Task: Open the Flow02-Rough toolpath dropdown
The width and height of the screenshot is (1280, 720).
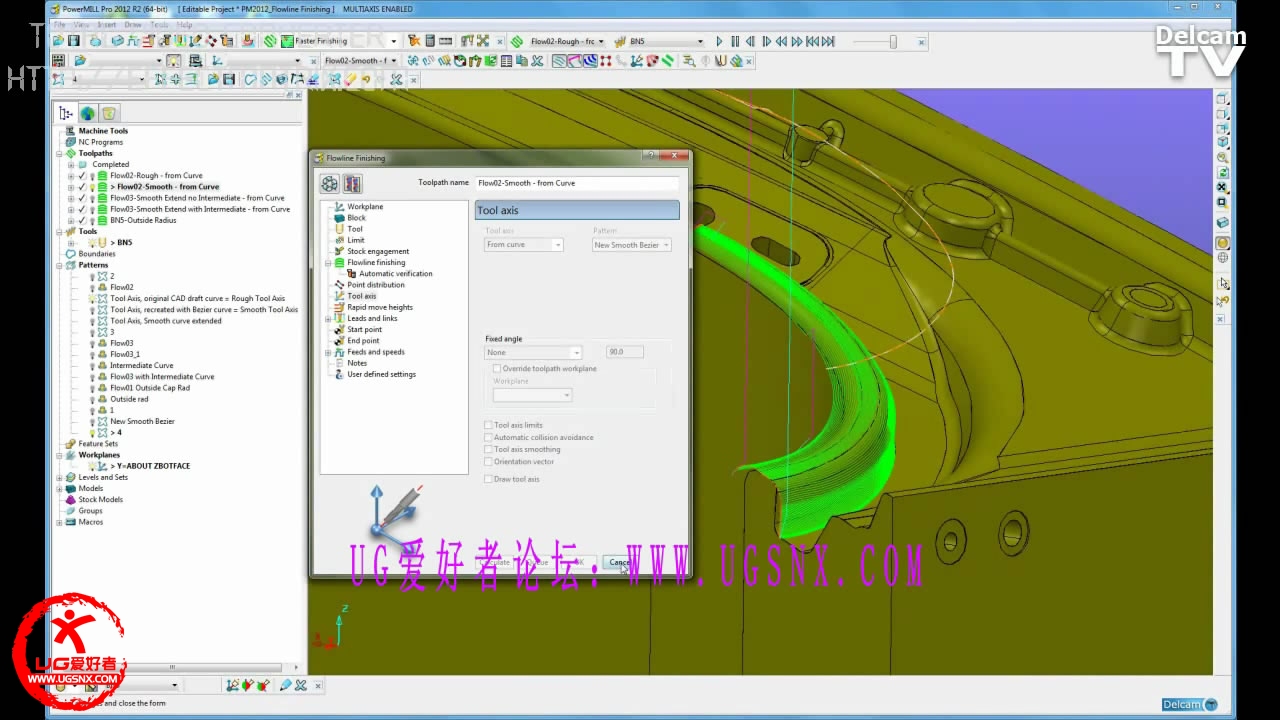Action: (x=601, y=42)
